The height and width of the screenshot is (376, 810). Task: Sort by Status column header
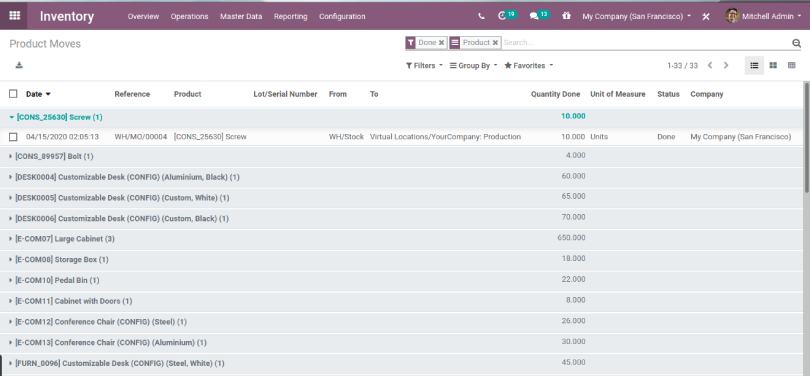(668, 94)
